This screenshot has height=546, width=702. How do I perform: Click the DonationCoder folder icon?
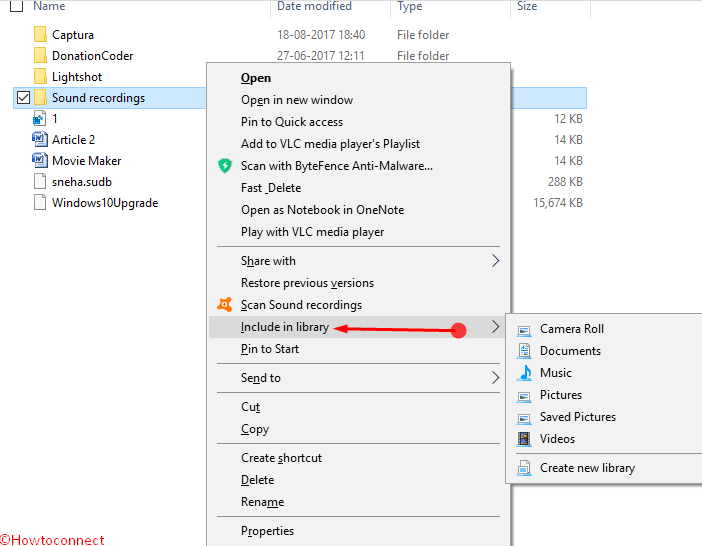point(40,55)
